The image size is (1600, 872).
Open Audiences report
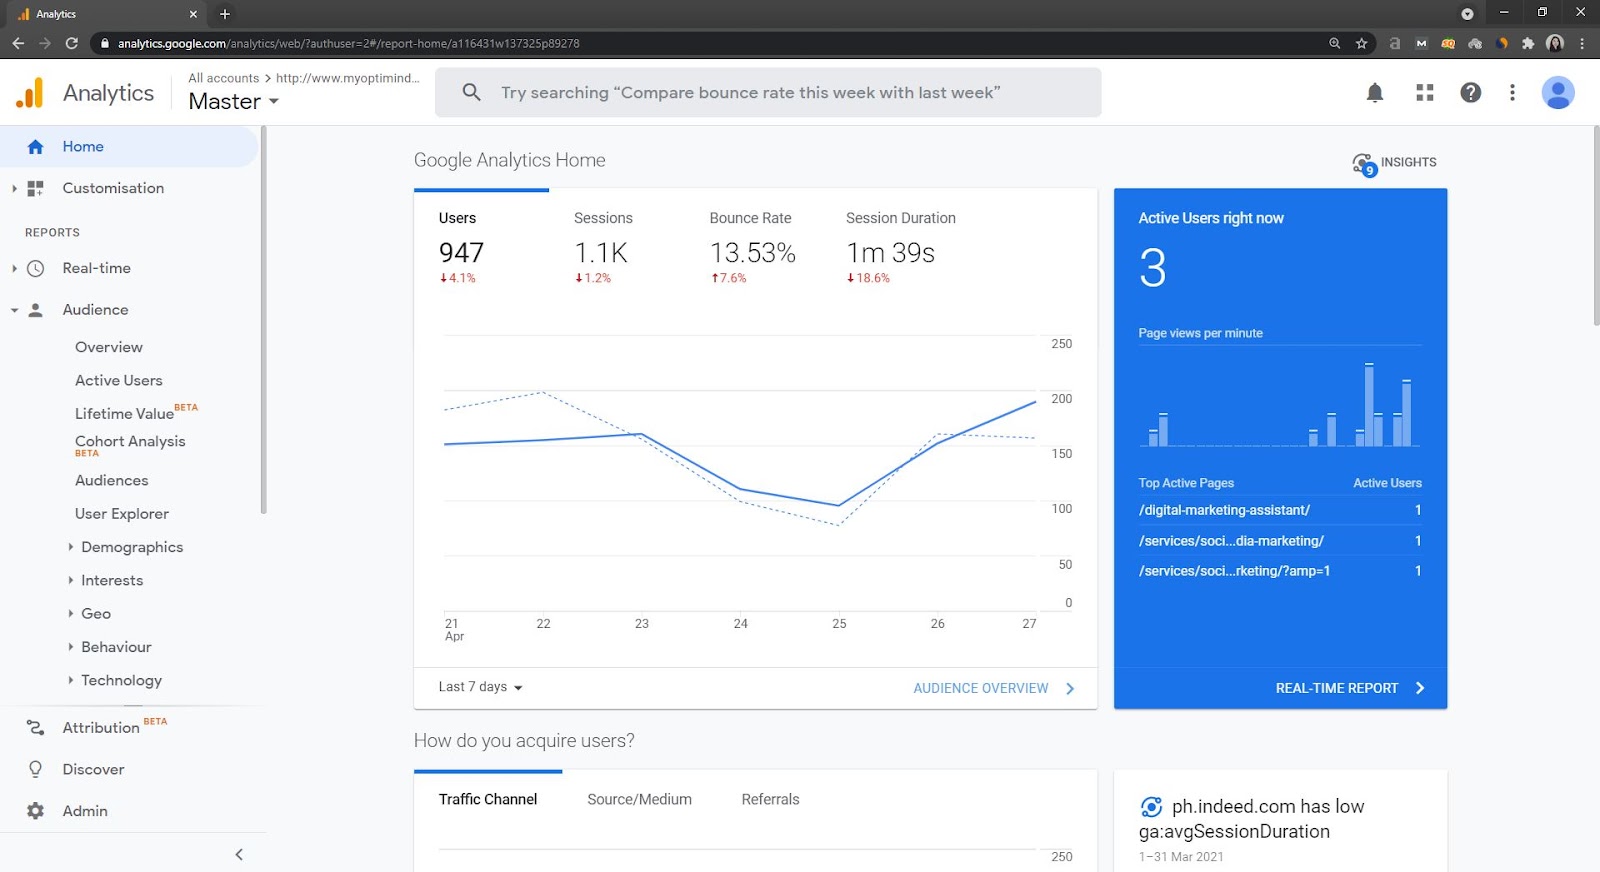[x=111, y=480]
